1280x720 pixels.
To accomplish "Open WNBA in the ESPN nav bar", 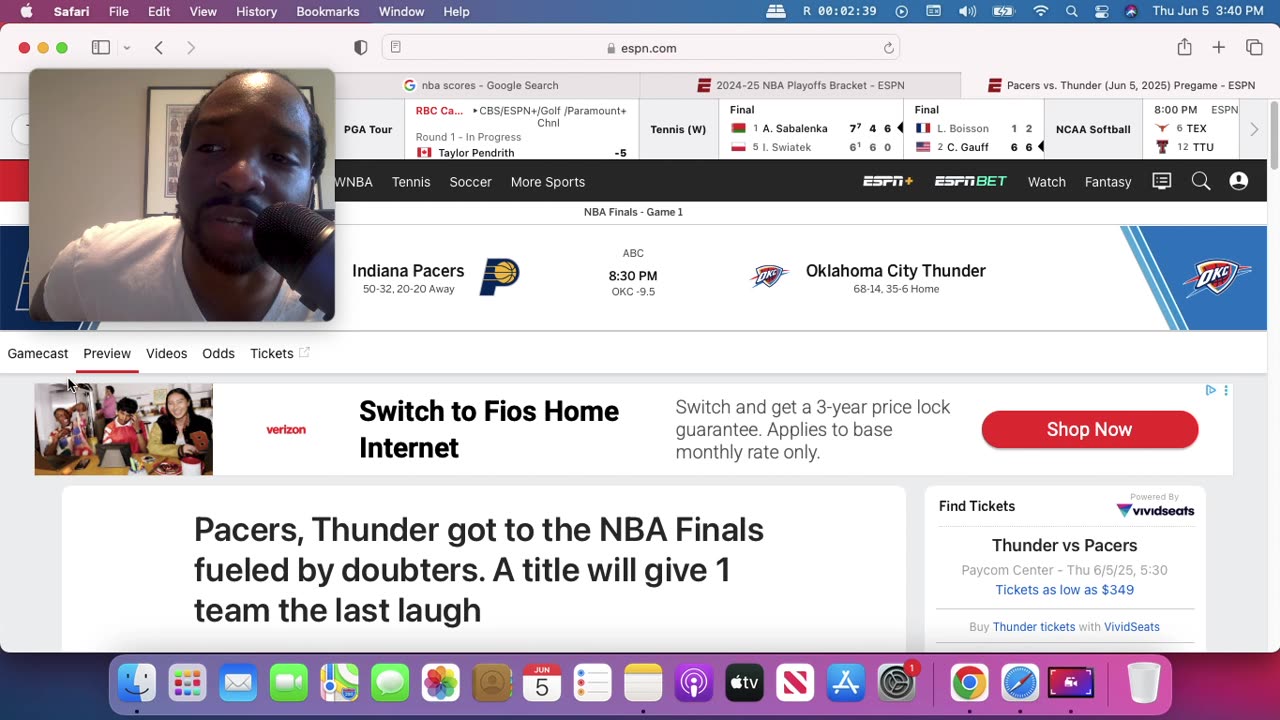I will click(353, 182).
